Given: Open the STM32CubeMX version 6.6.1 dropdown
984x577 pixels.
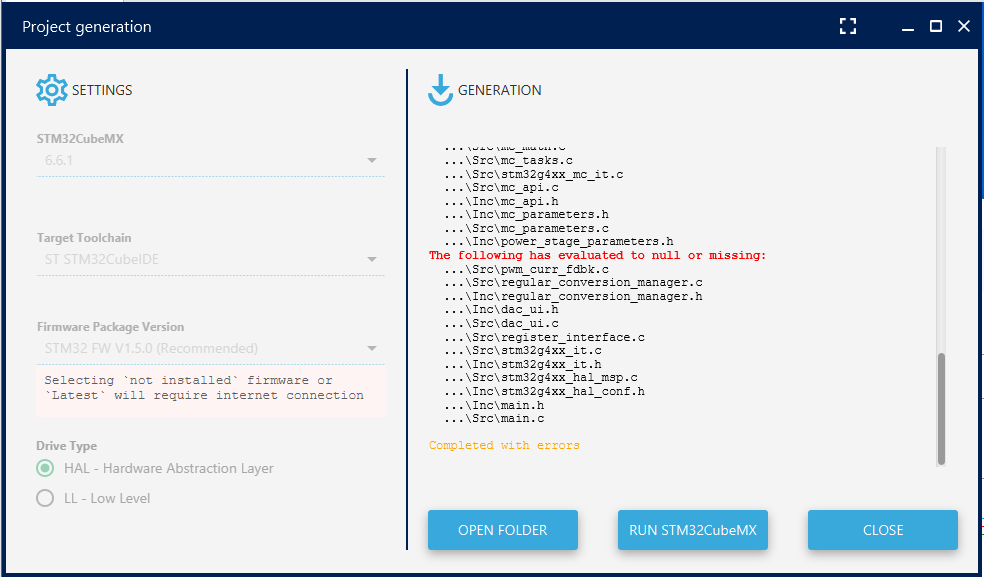Looking at the screenshot, I should click(x=210, y=161).
